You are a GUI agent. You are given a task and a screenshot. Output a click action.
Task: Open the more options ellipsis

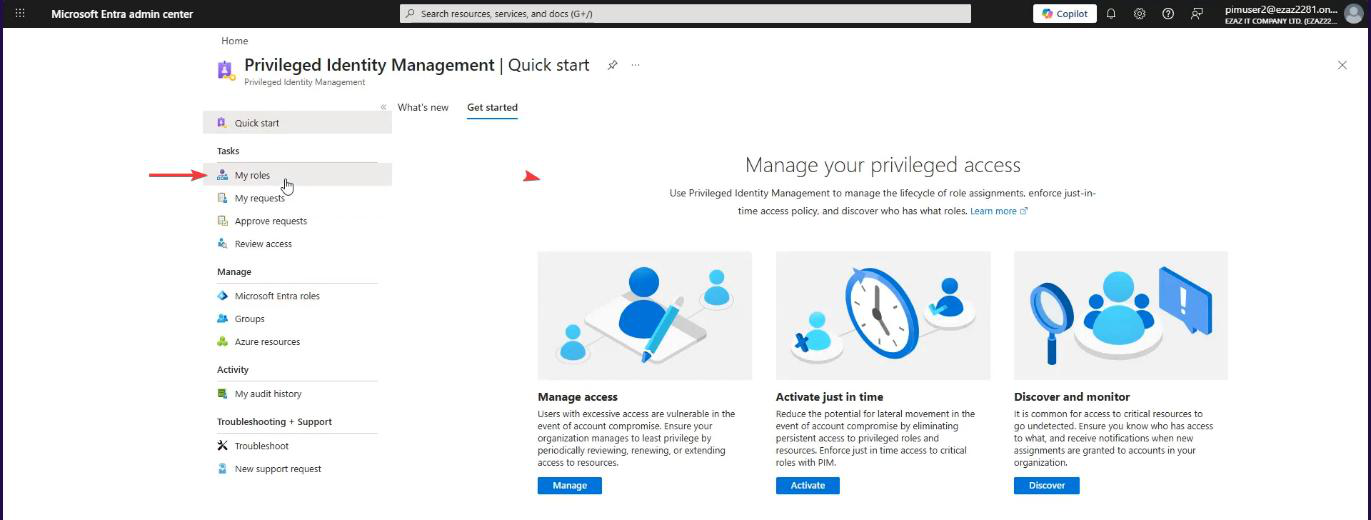point(635,65)
